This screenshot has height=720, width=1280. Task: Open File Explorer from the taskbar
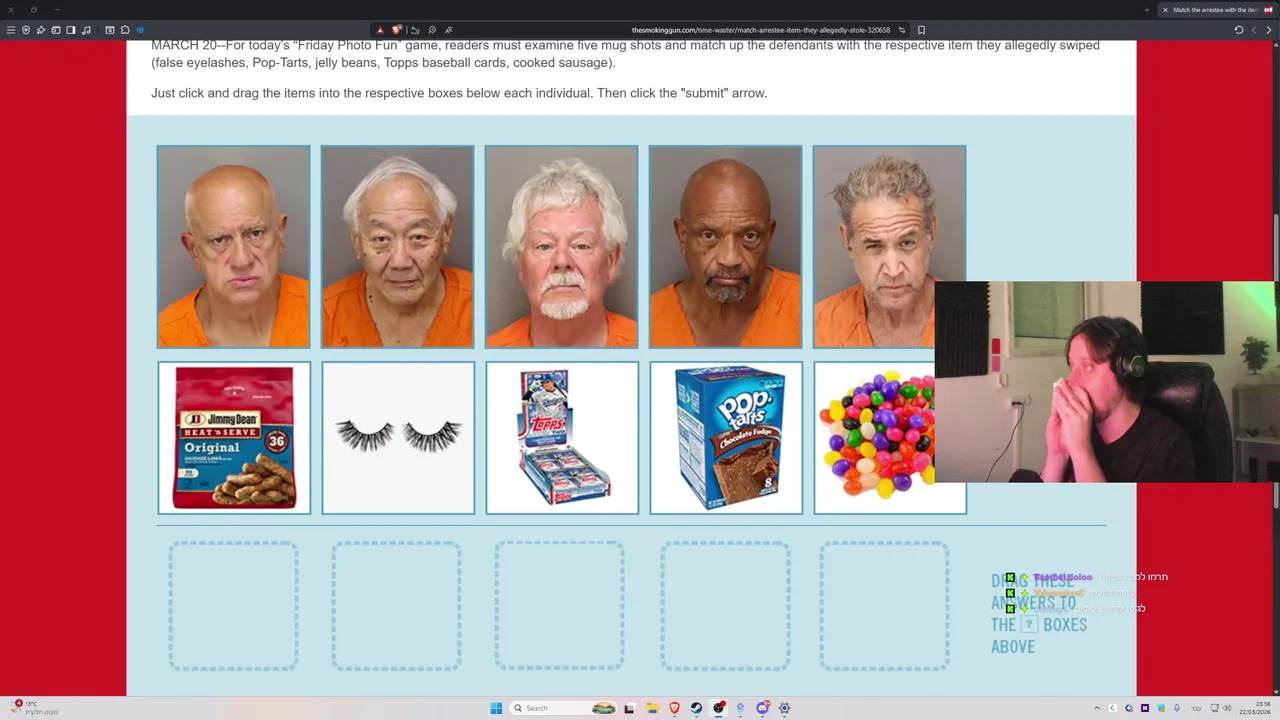(651, 708)
